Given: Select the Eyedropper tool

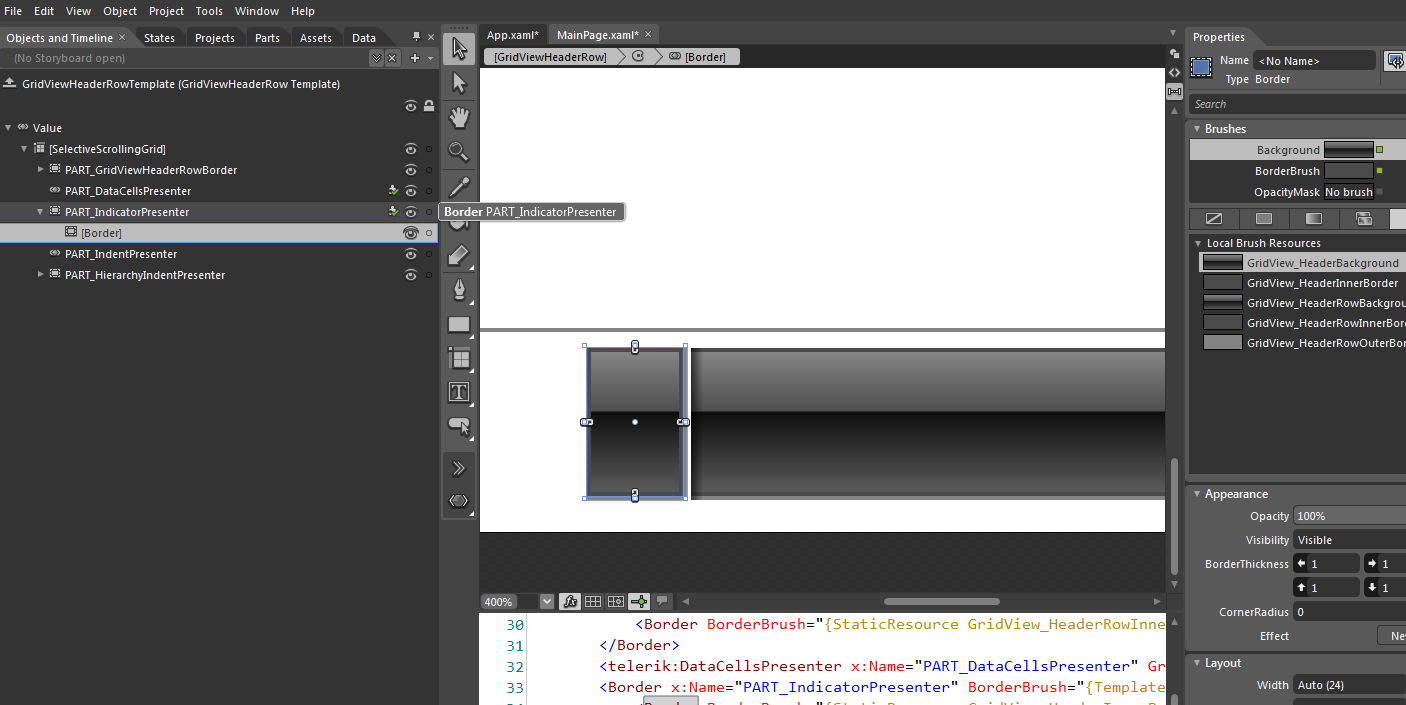Looking at the screenshot, I should click(459, 186).
